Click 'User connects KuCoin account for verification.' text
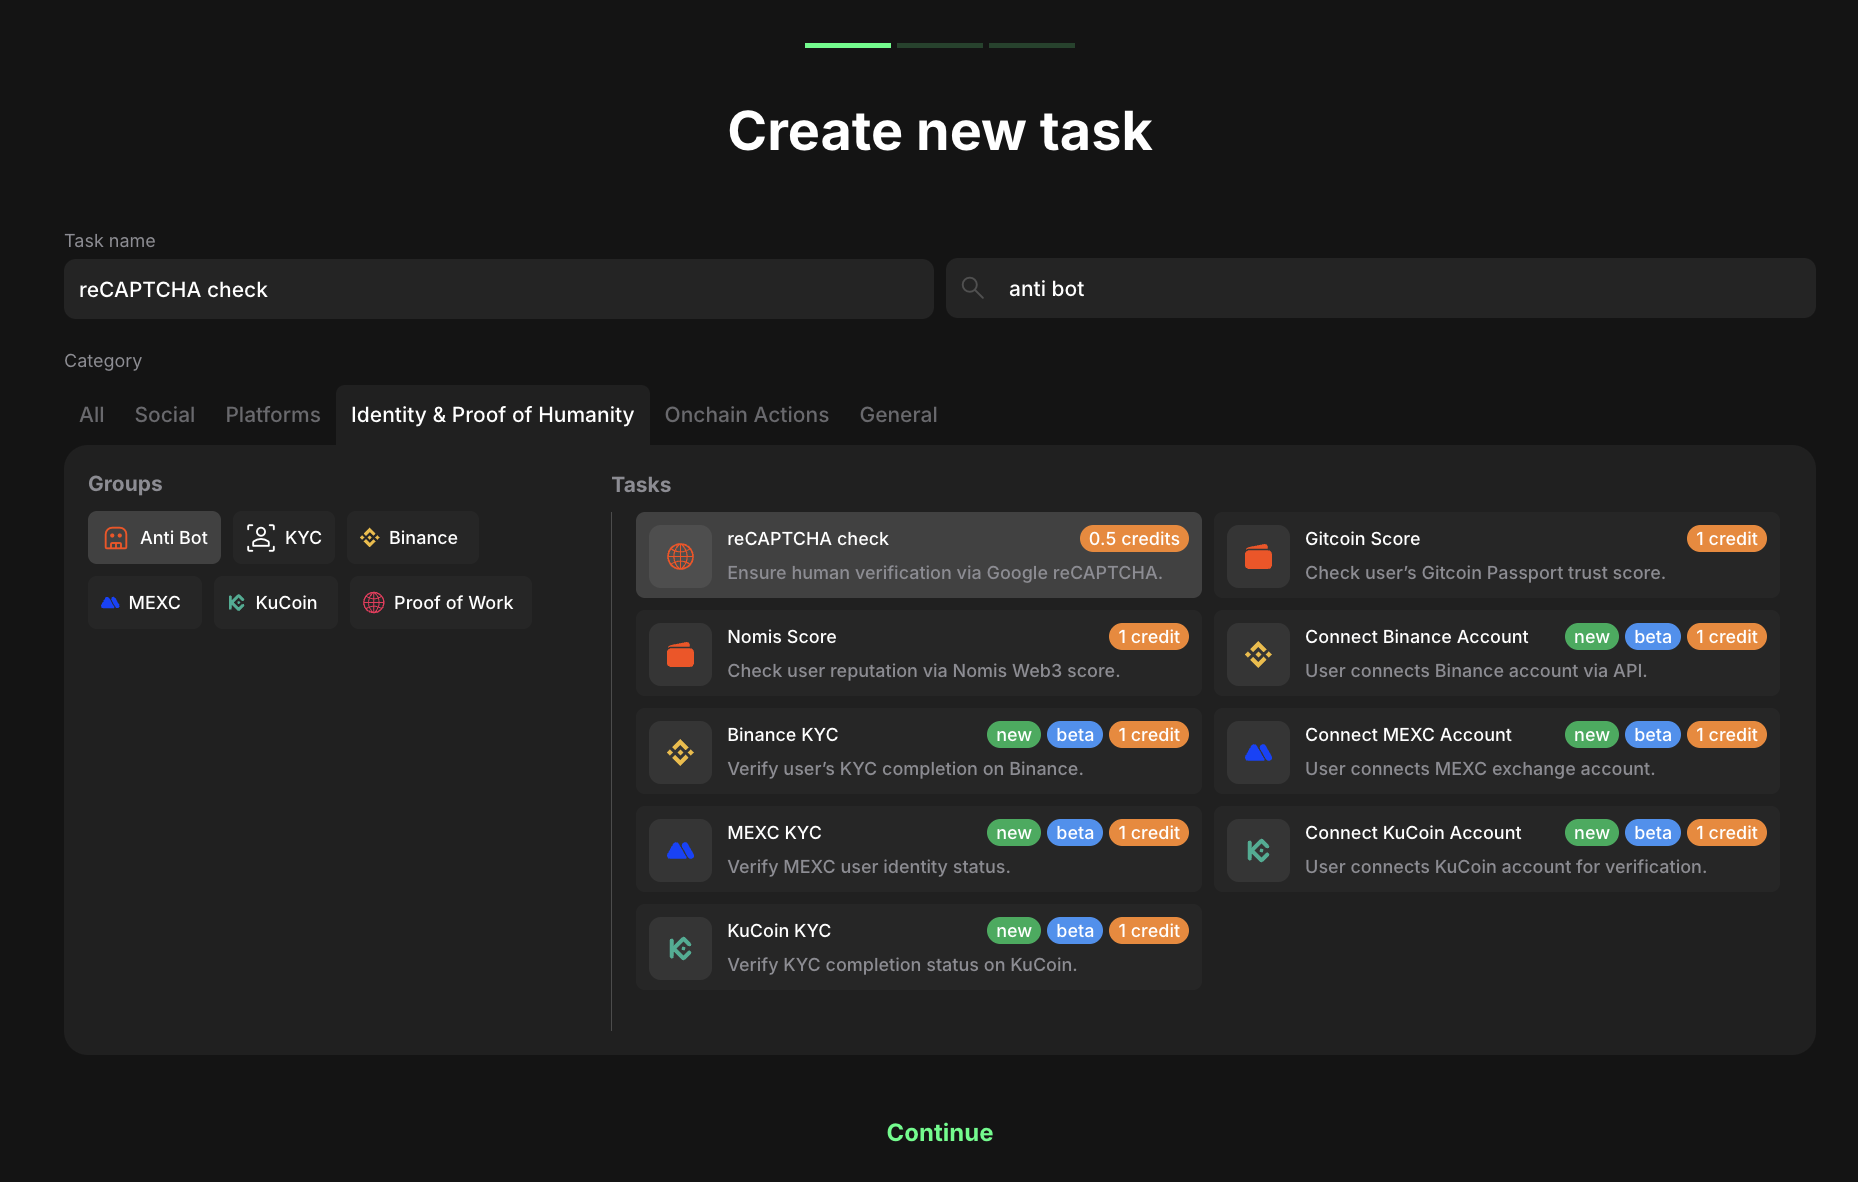The image size is (1858, 1182). click(1506, 867)
